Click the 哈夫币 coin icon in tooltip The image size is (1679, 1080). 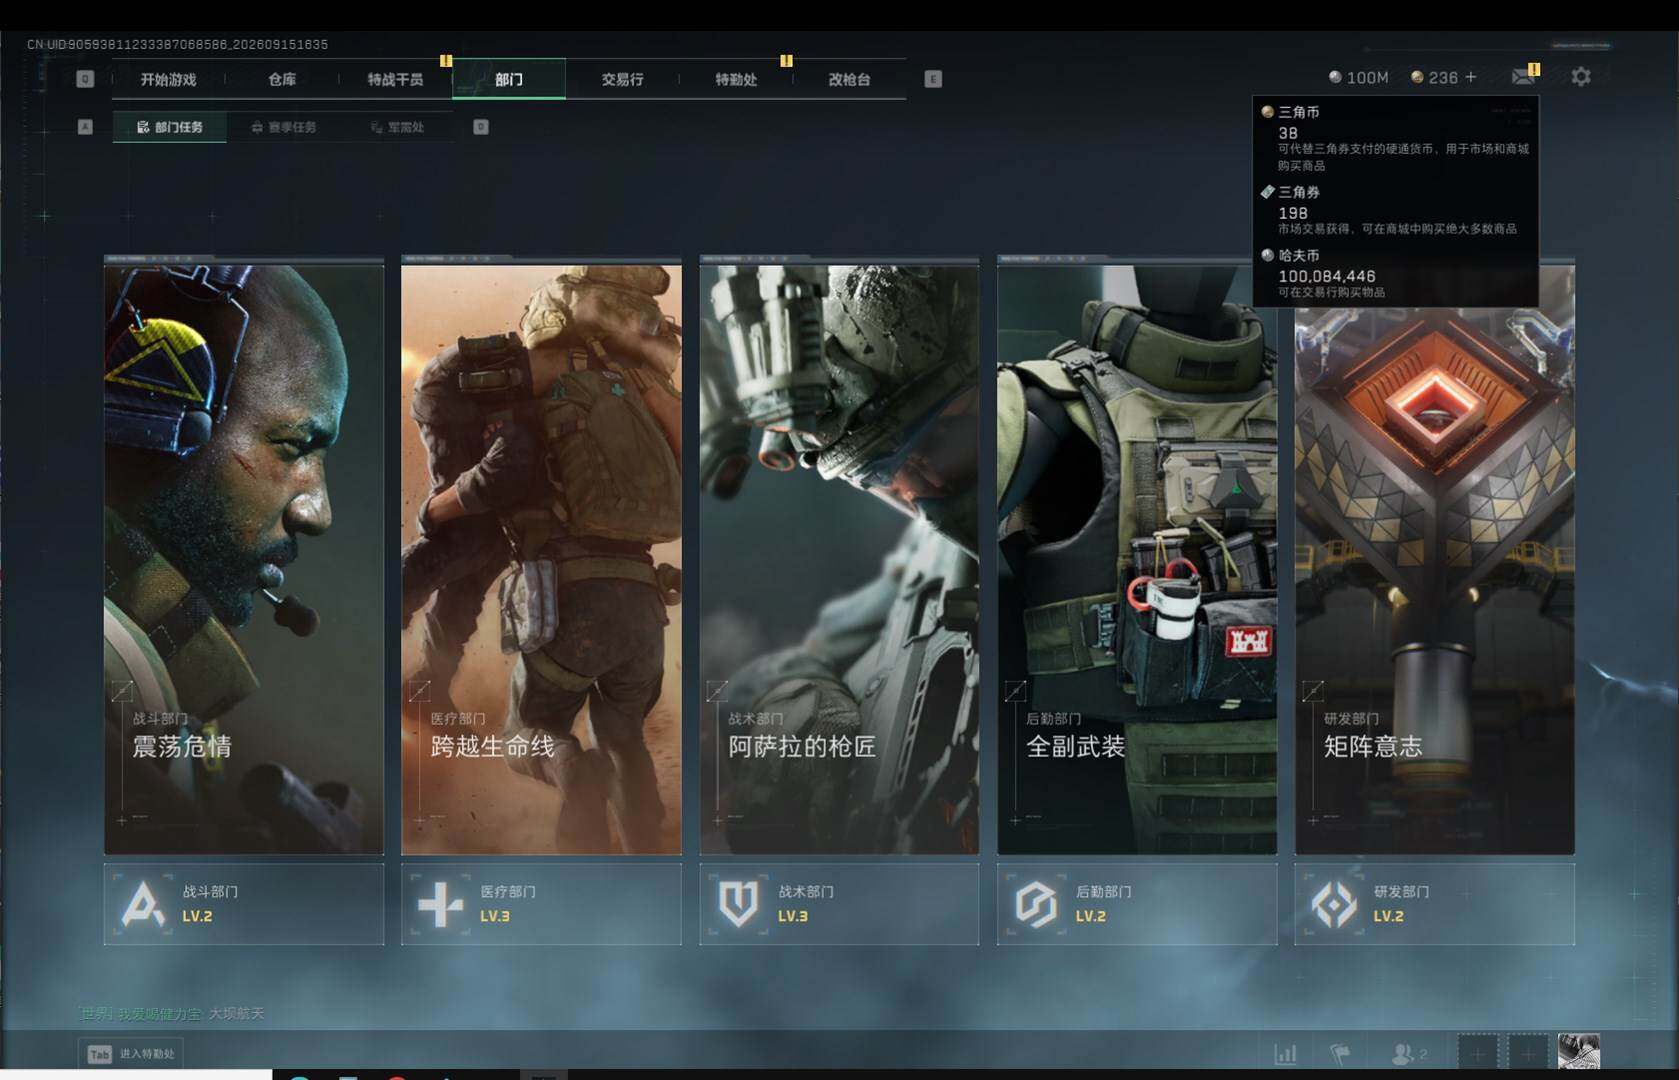coord(1267,255)
